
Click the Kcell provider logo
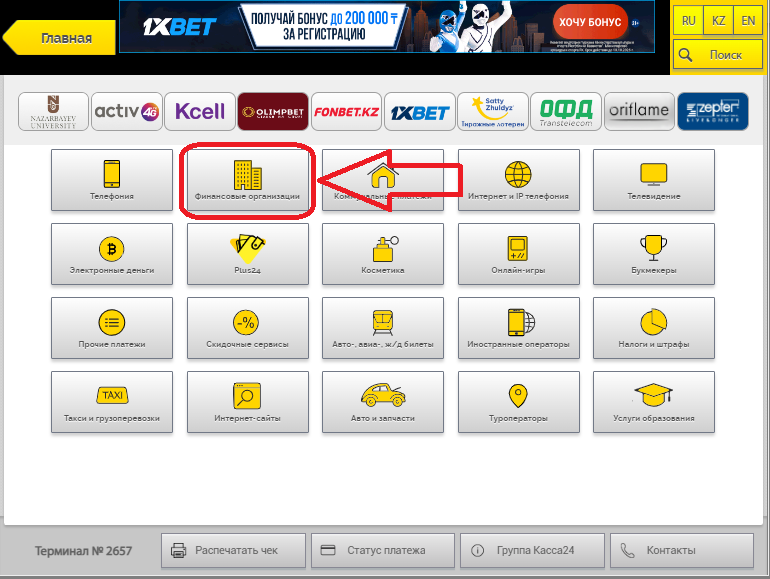200,111
